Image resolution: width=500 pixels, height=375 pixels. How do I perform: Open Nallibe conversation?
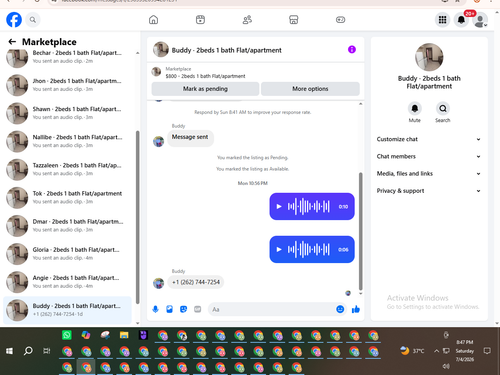(68, 141)
